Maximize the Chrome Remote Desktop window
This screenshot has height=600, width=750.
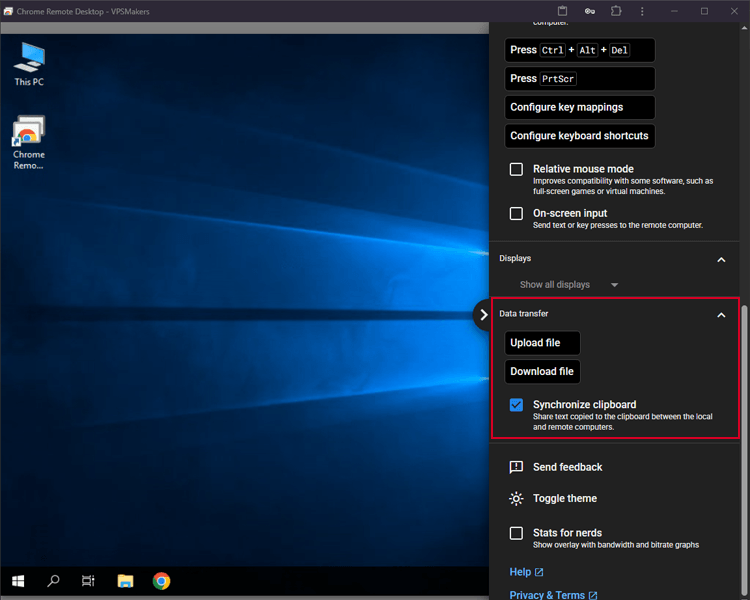pos(704,11)
